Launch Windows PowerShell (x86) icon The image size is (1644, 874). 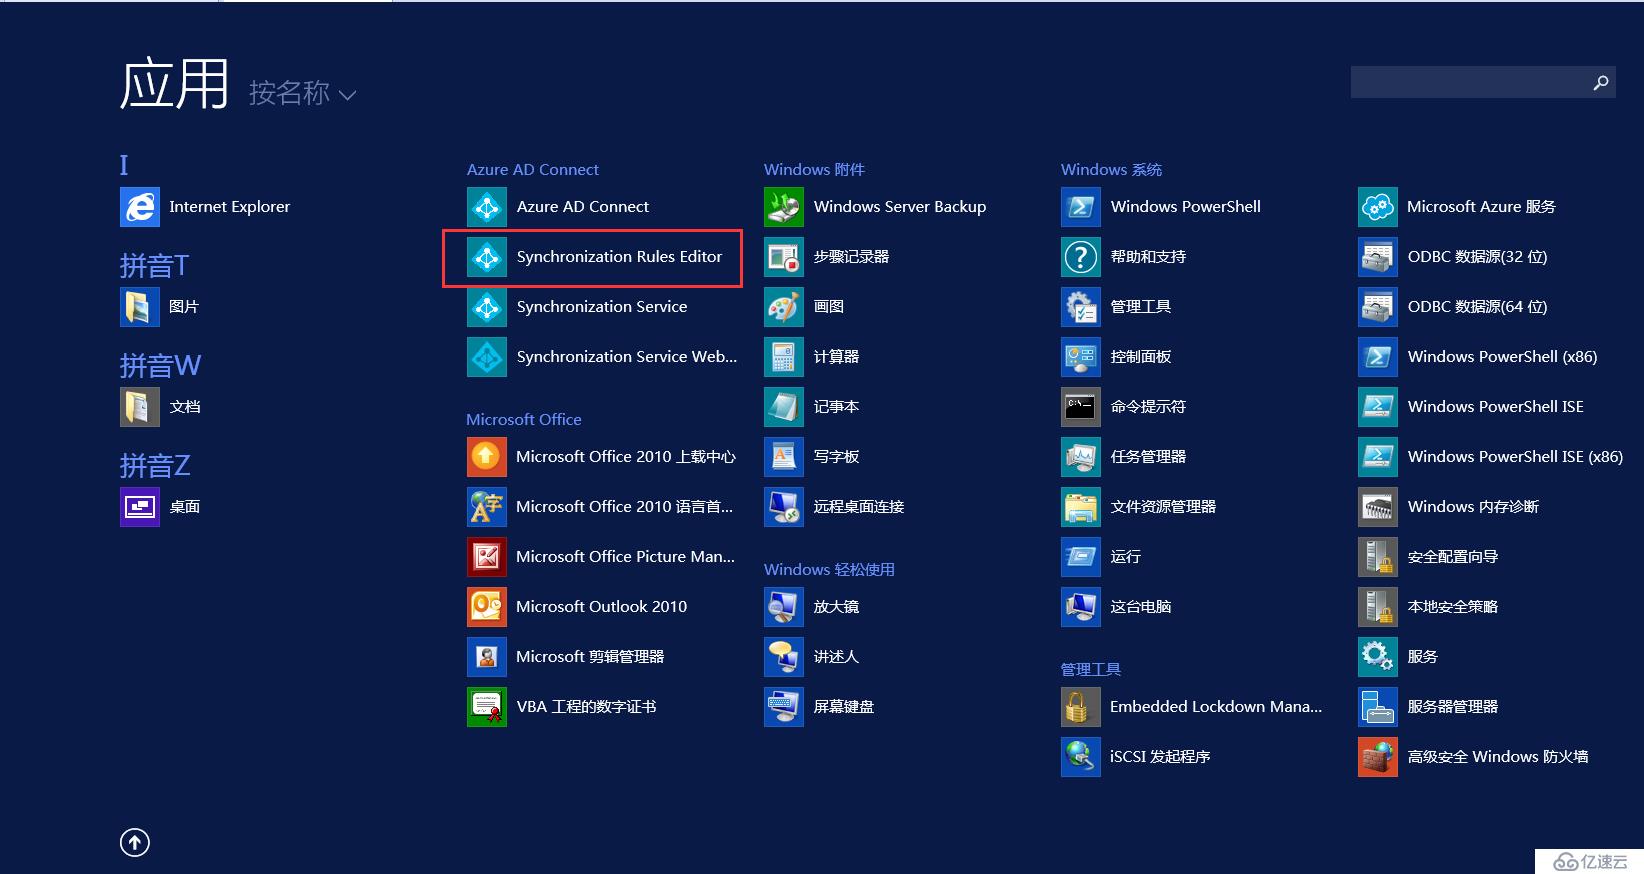1378,357
